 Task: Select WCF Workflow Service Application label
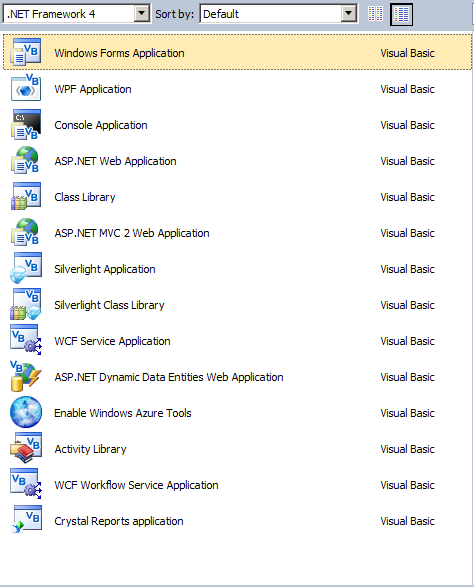pyautogui.click(x=136, y=485)
